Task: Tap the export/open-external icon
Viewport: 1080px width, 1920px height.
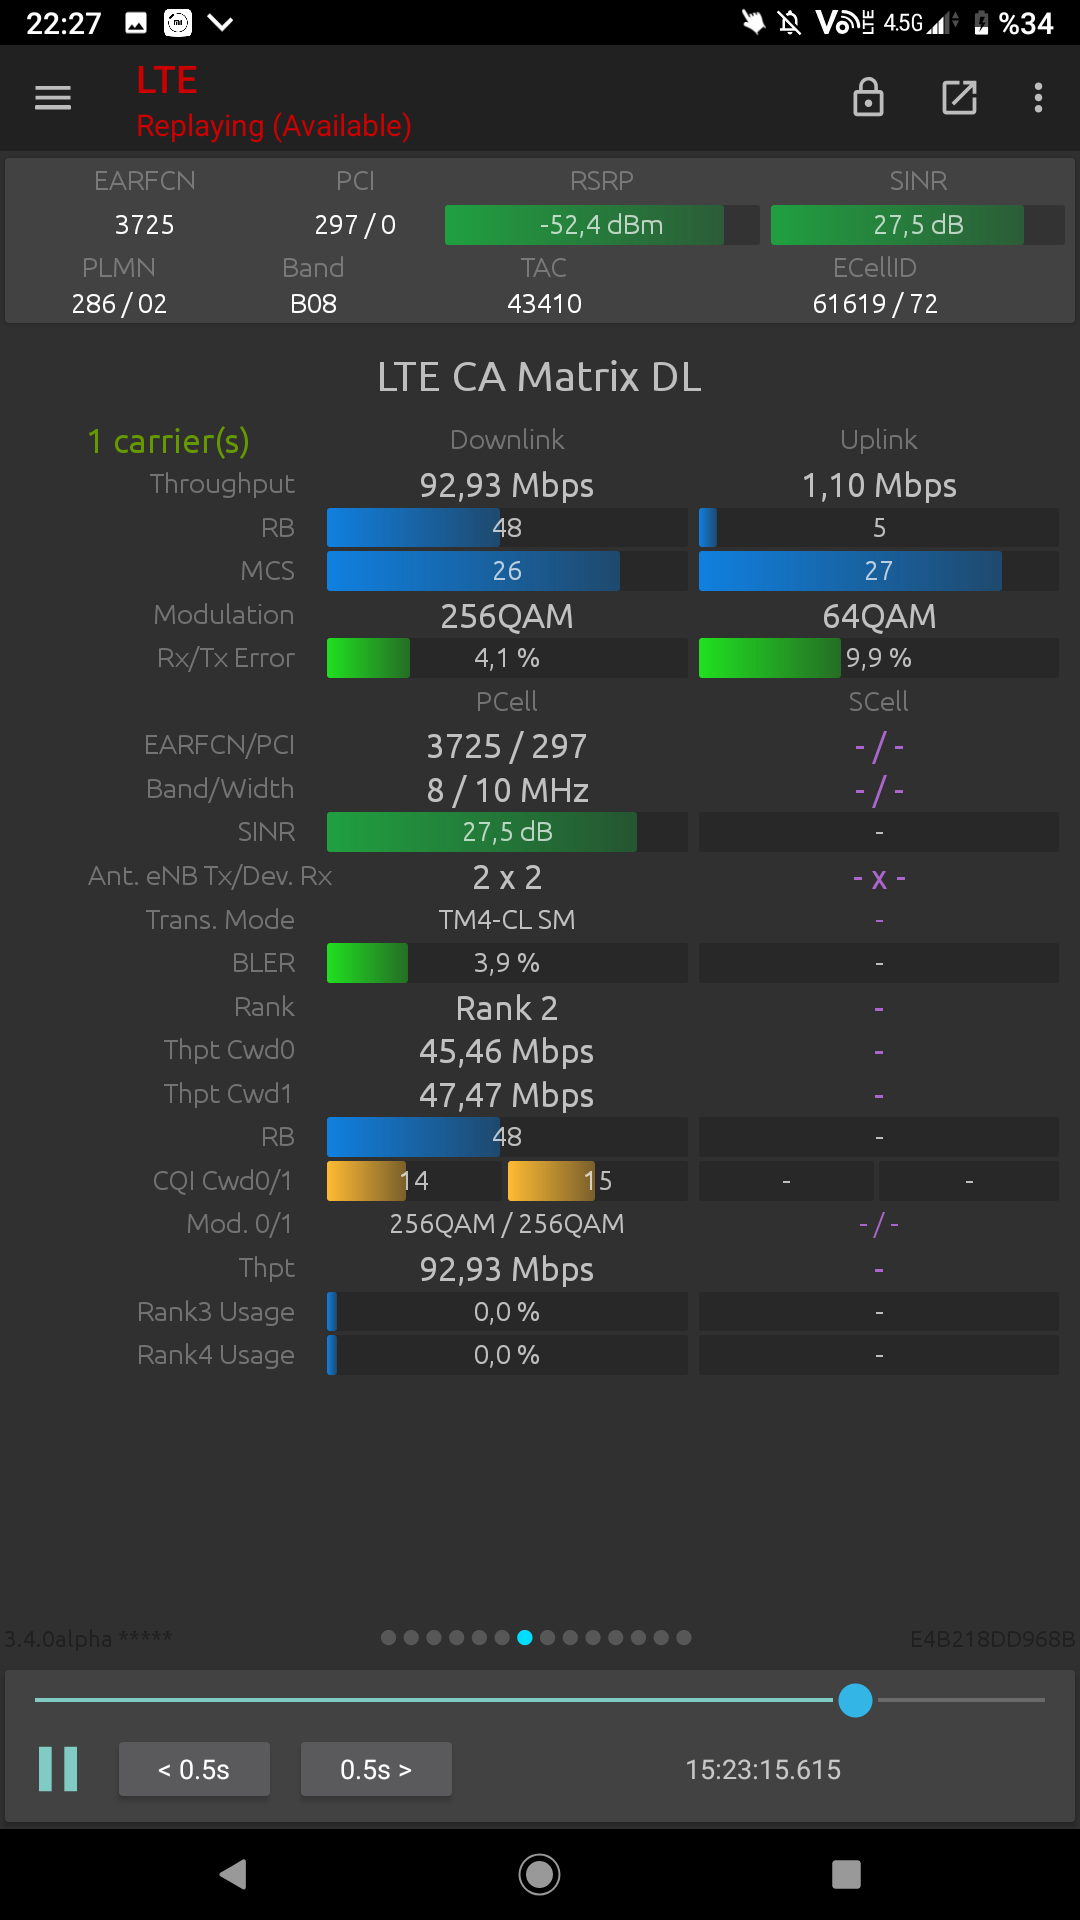Action: pos(959,97)
